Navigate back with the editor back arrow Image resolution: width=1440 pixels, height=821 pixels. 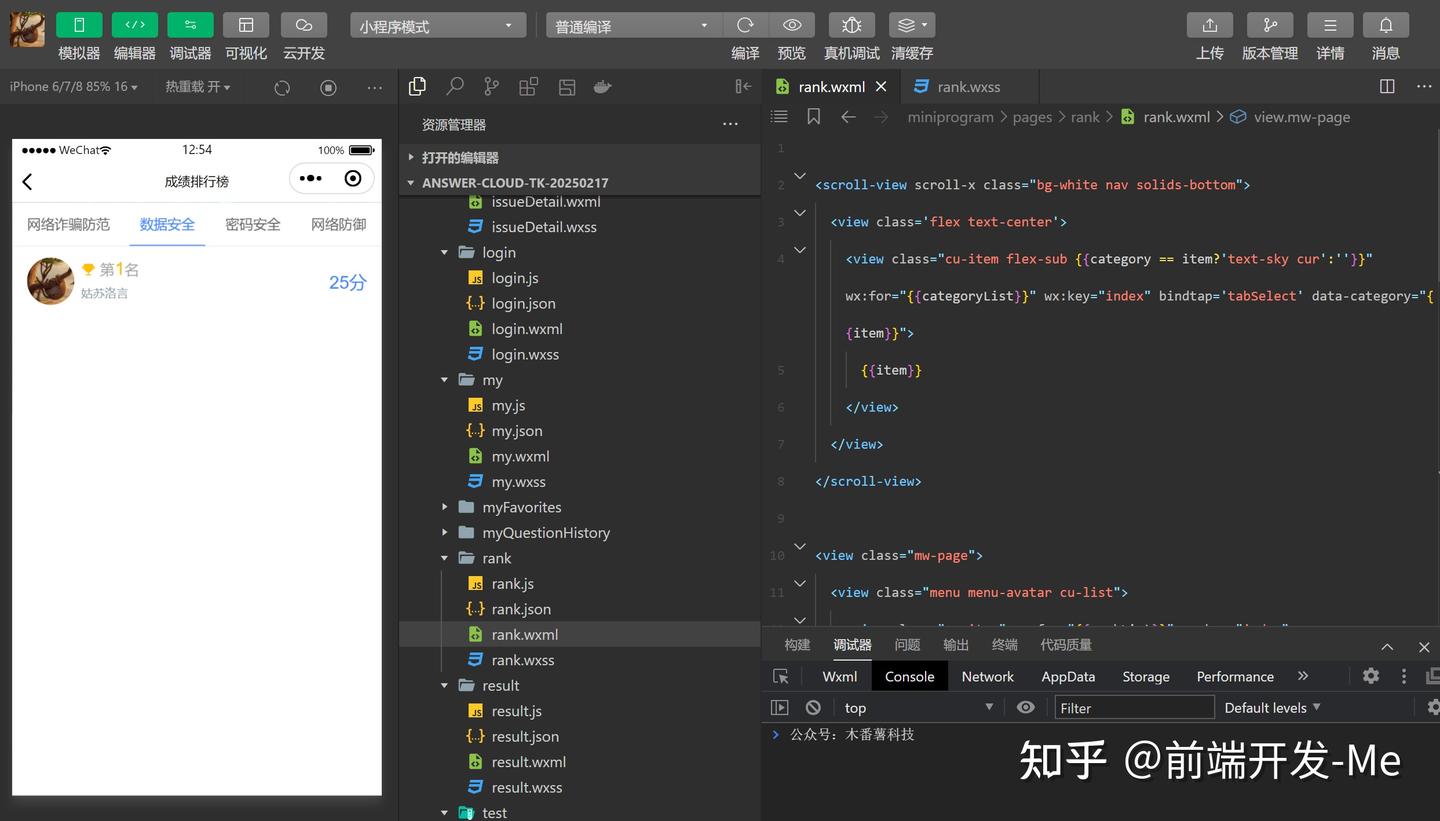(x=848, y=117)
